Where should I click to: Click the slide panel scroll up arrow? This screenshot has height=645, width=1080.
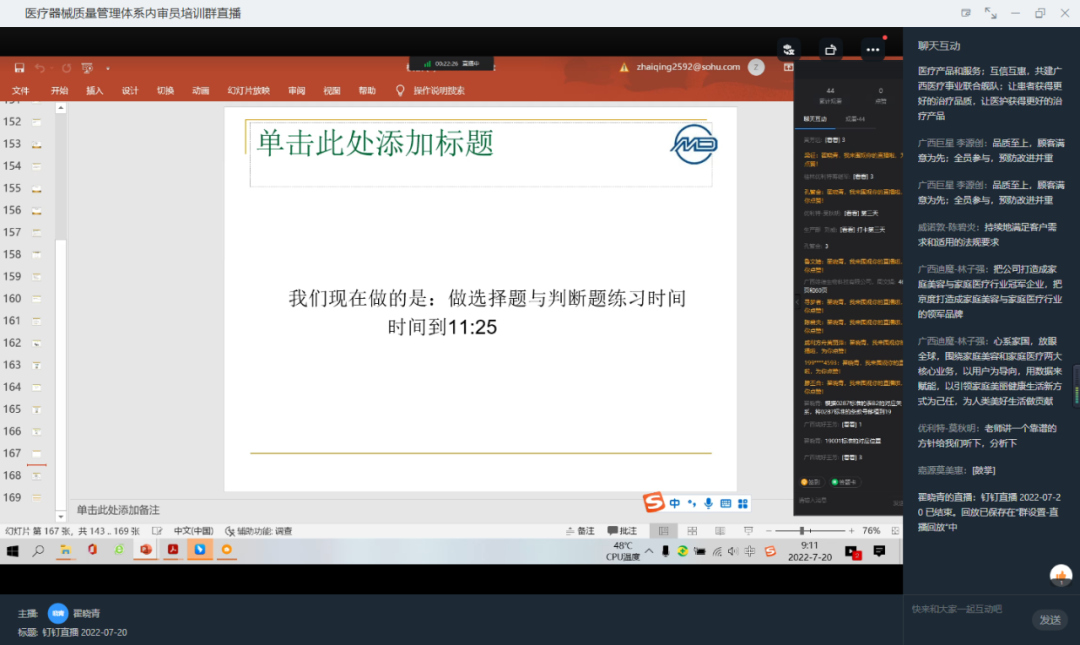(x=61, y=108)
